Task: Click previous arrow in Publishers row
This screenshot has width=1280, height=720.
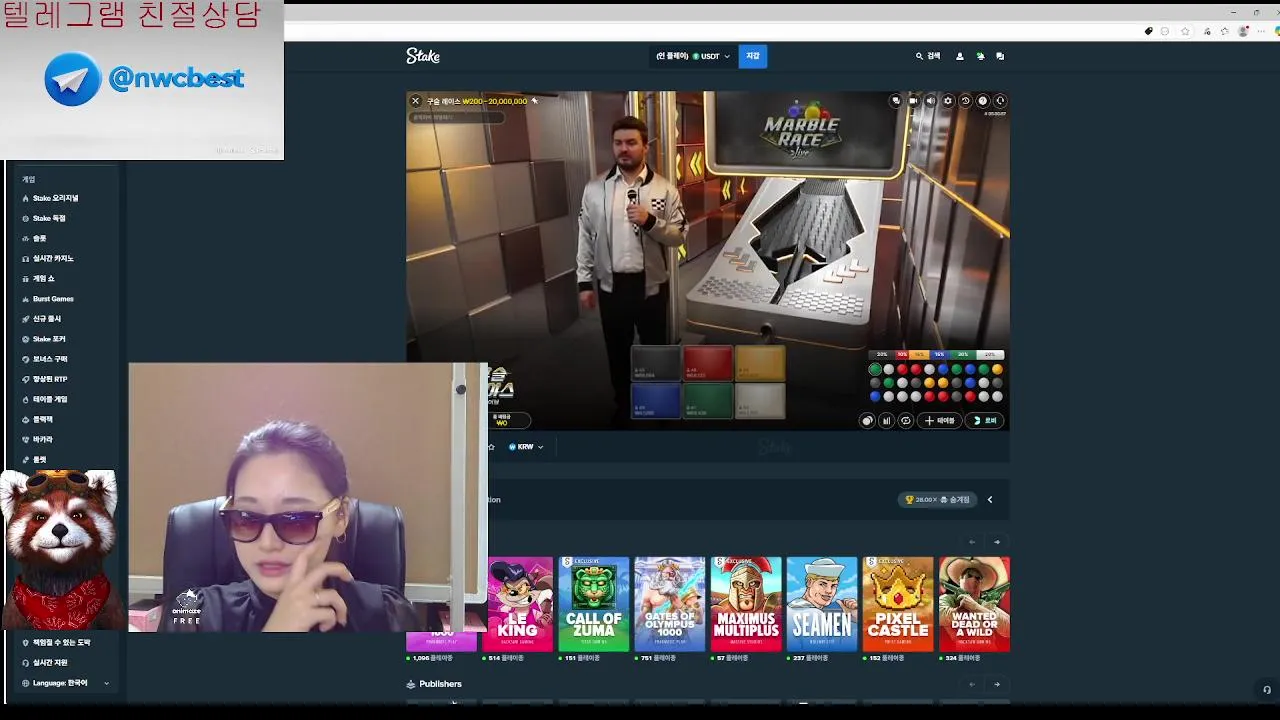Action: (972, 684)
